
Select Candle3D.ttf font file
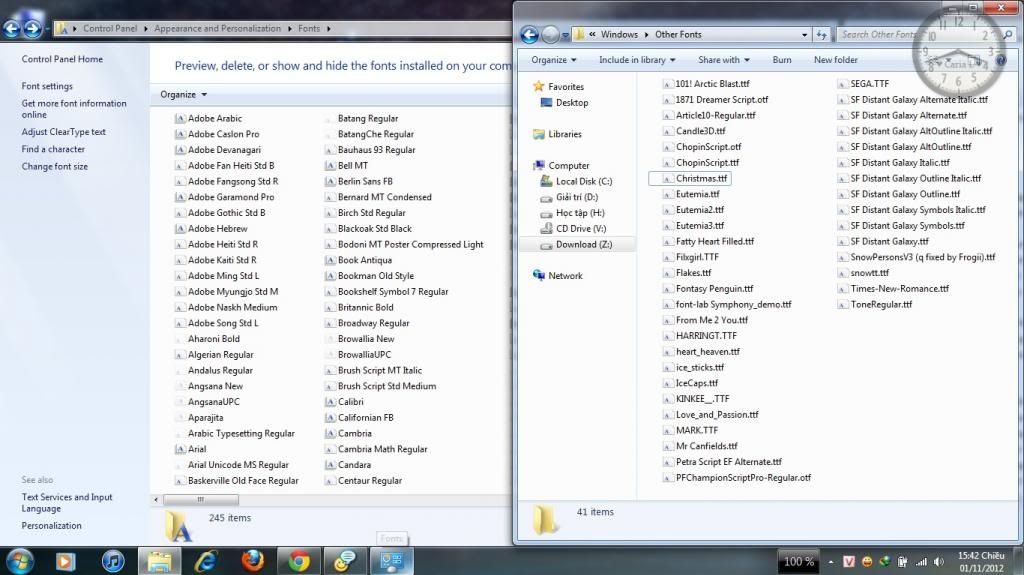[x=694, y=131]
